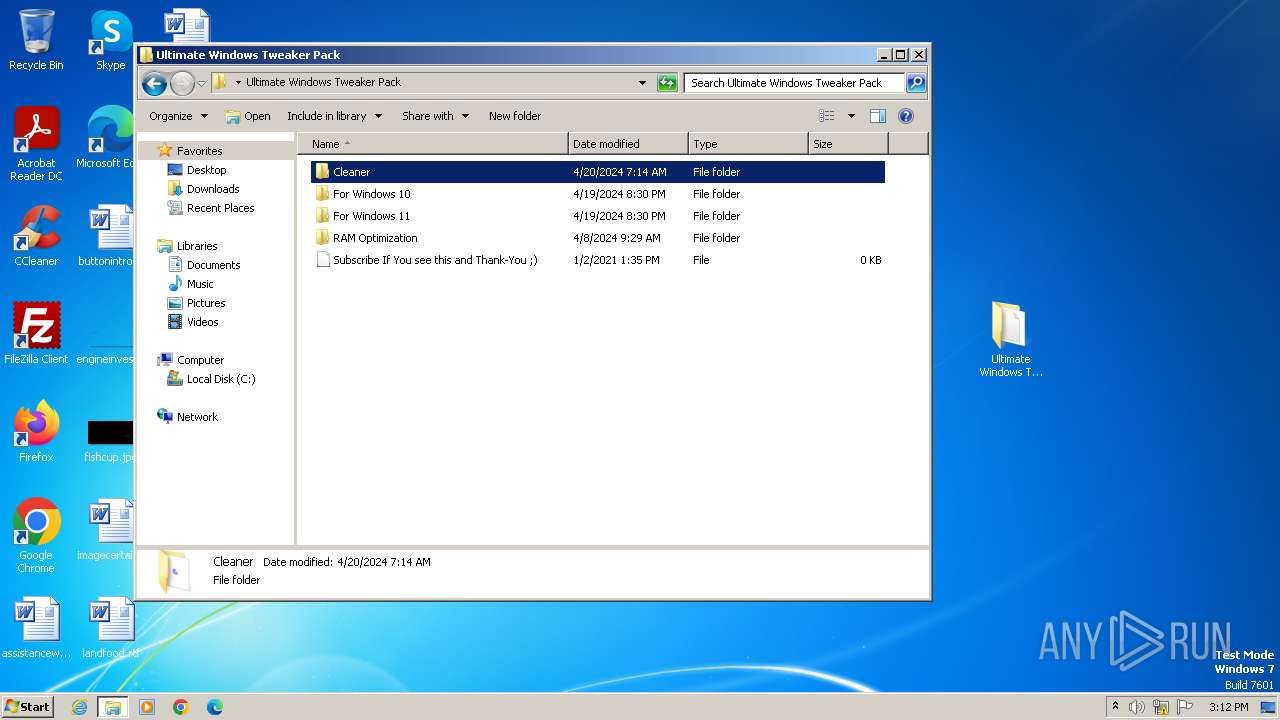Screen dimensions: 1280x720
Task: Click the Windows Explorer taskbar button
Action: (x=112, y=707)
